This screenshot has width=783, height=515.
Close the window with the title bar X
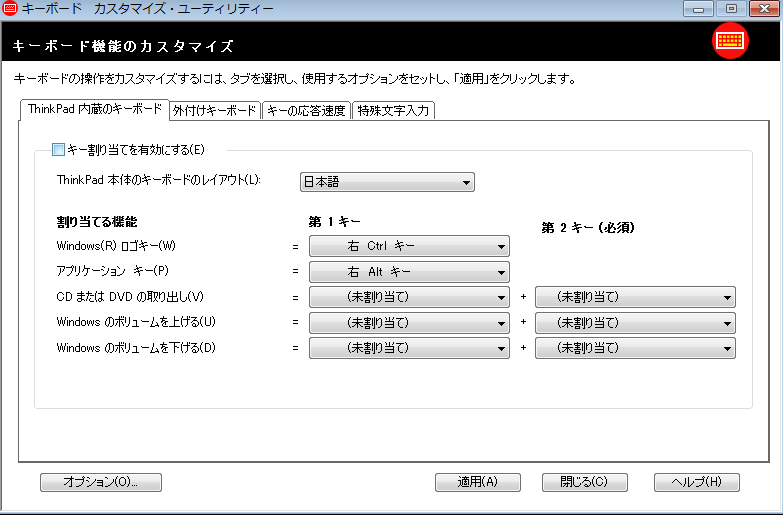click(x=764, y=8)
